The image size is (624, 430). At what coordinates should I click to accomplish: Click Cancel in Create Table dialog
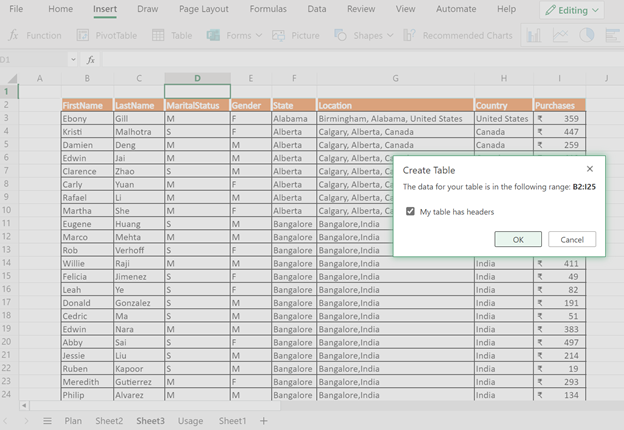pos(572,239)
